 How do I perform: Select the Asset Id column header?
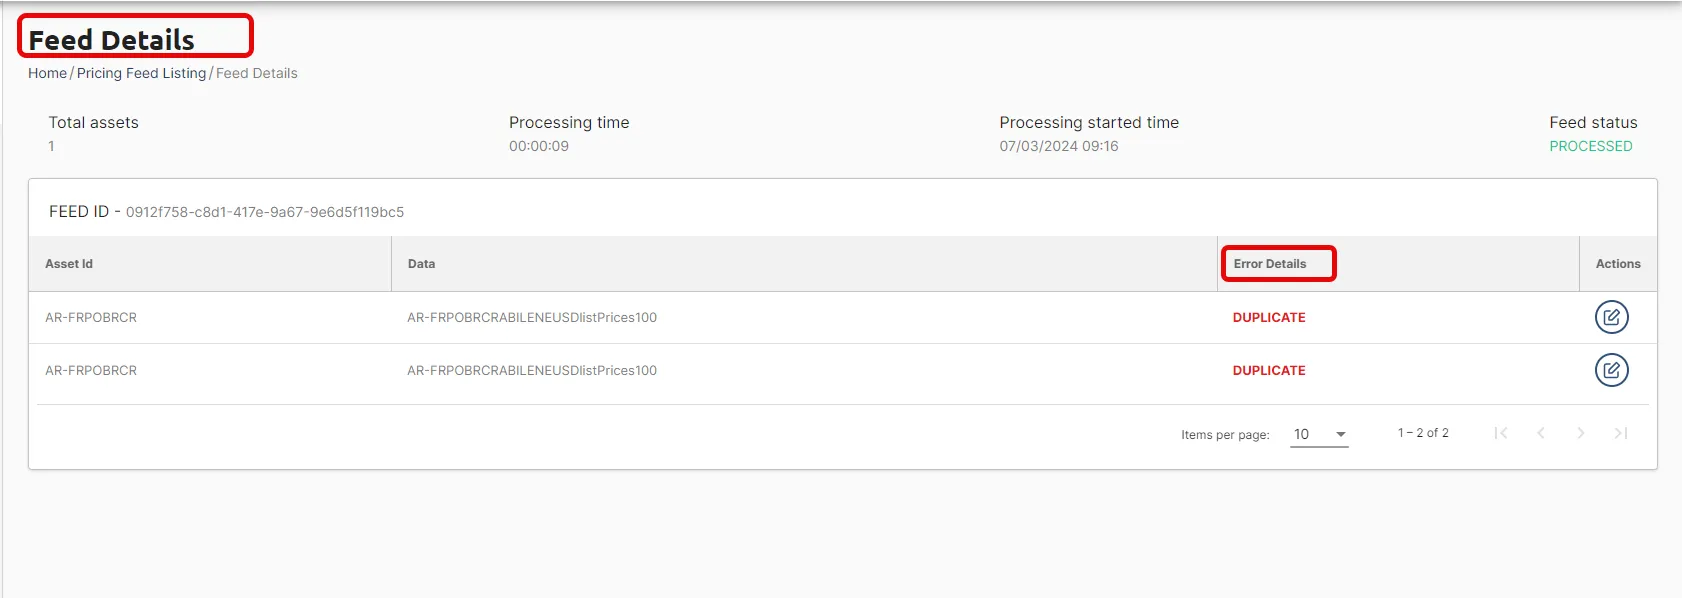[x=69, y=264]
